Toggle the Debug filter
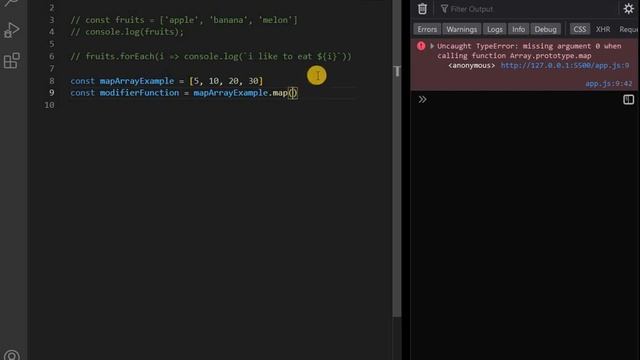Screen dimensions: 640x360 [x=545, y=29]
